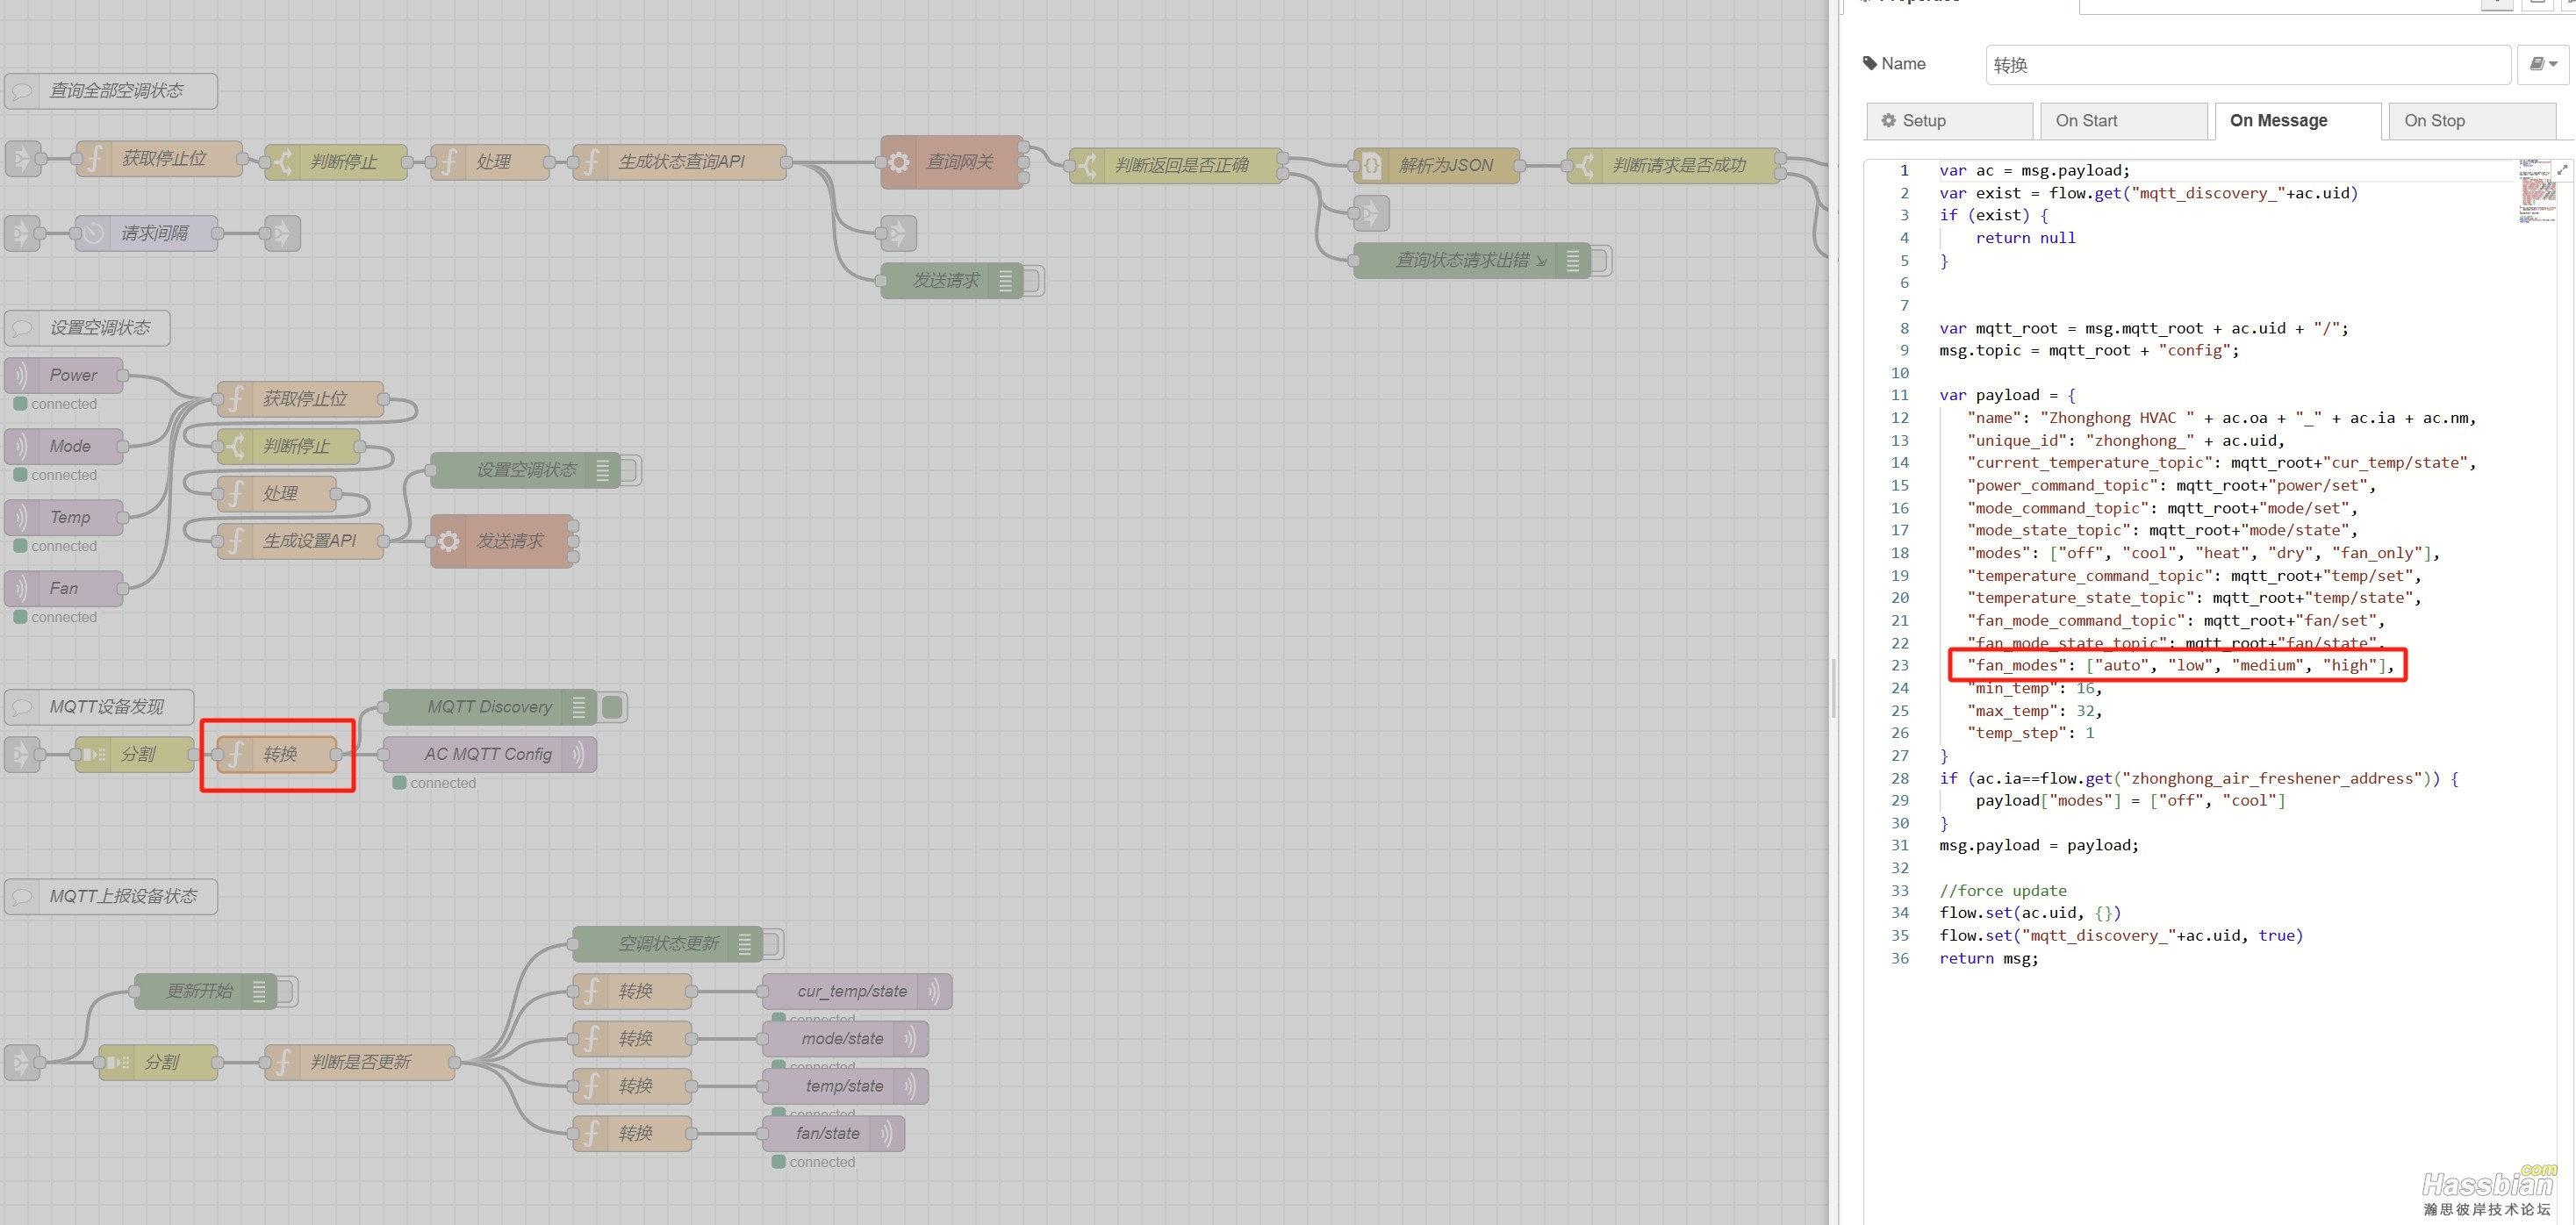Trigger the inject node before 请求间隔

pos(23,233)
